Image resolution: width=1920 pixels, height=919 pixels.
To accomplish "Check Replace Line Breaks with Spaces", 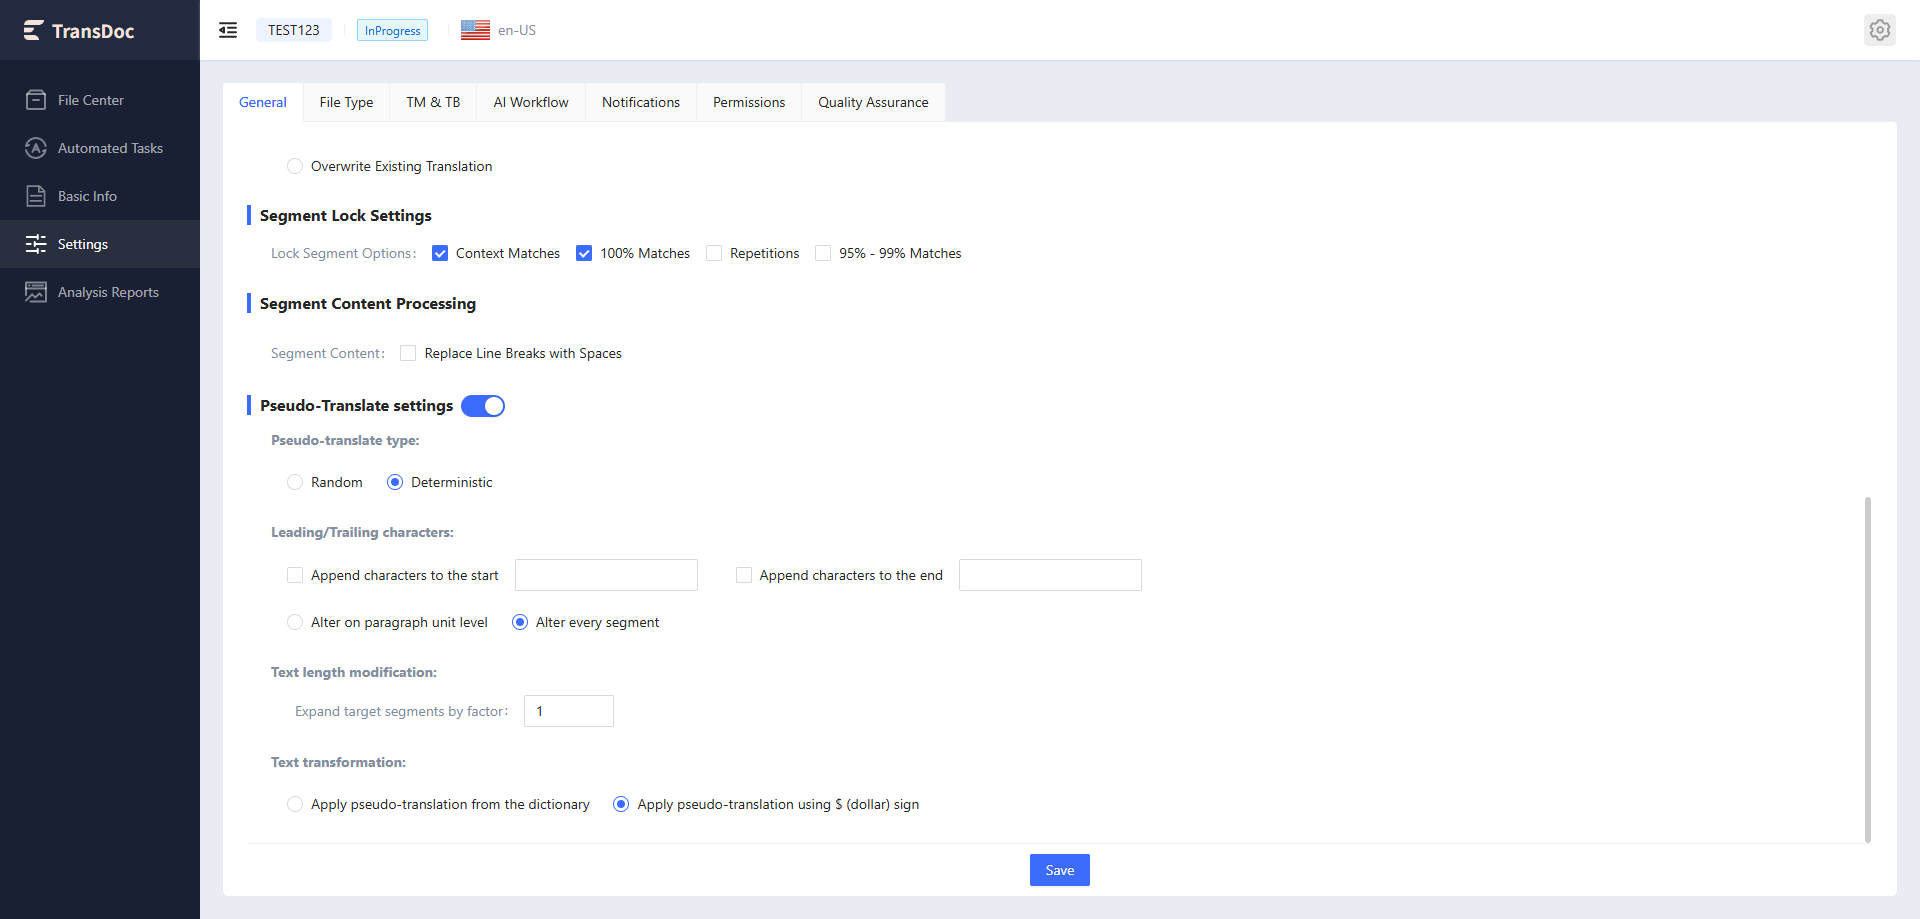I will (x=408, y=353).
